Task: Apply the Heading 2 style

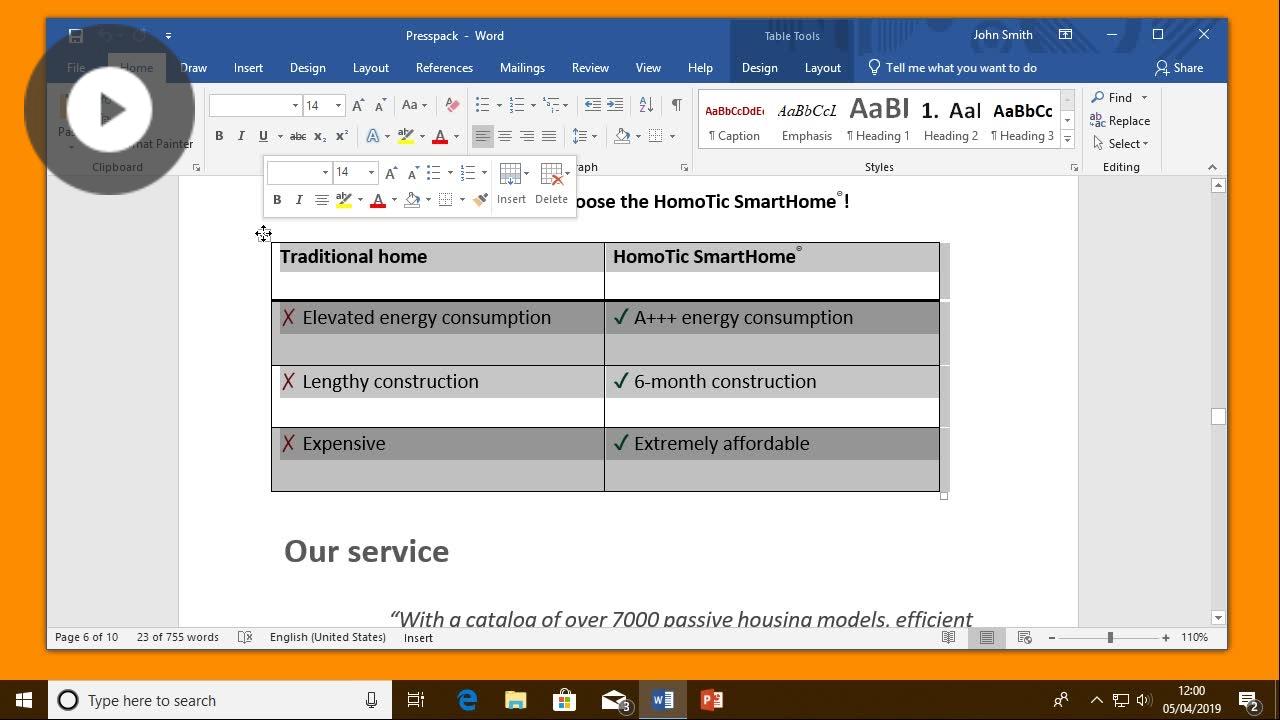Action: pyautogui.click(x=950, y=120)
